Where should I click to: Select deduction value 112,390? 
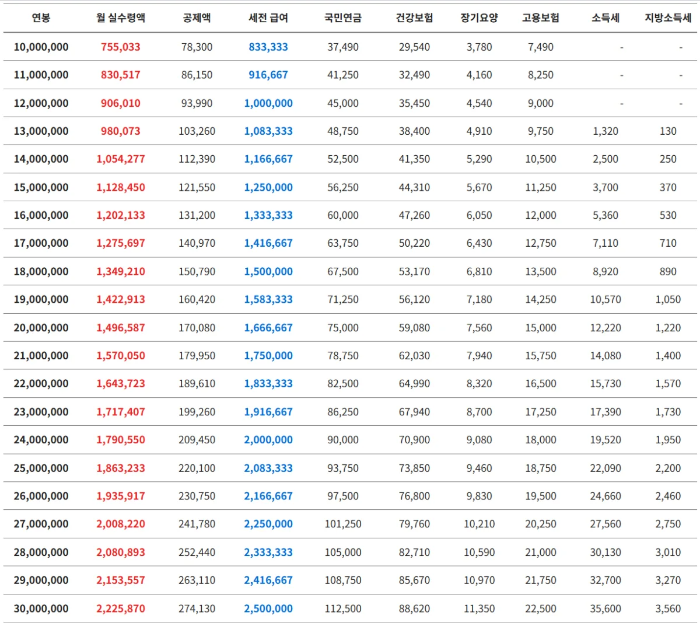click(x=197, y=159)
